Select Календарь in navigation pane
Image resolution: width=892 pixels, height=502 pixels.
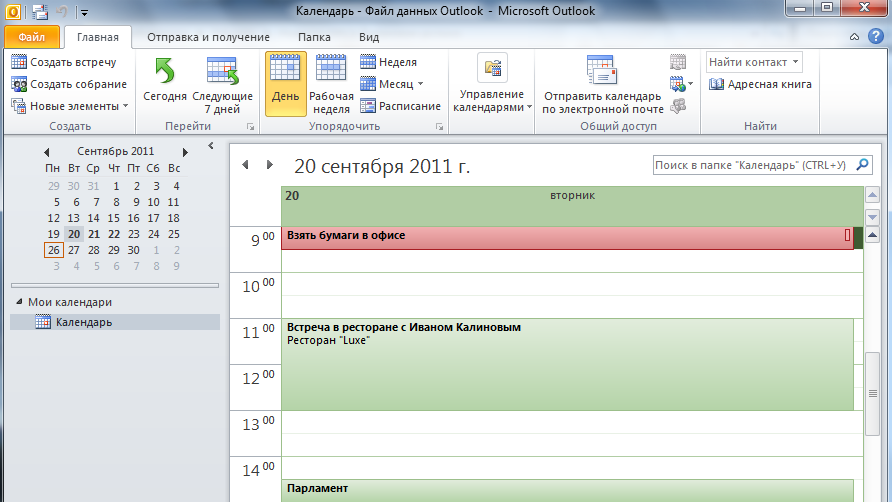pos(115,322)
